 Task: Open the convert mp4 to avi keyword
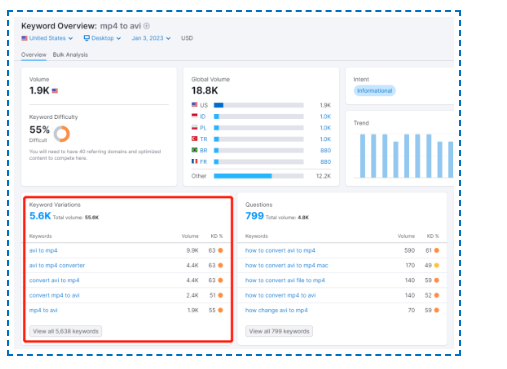54,296
